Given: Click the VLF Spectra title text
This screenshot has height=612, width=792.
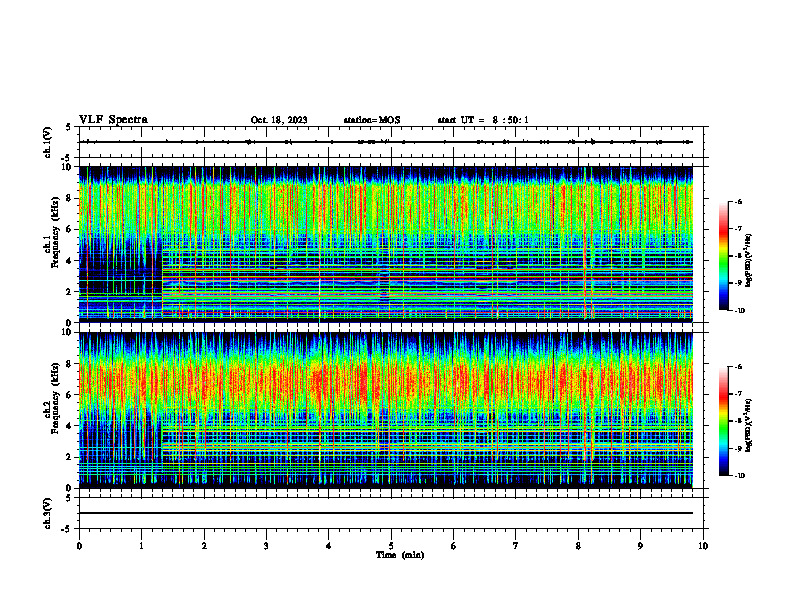Looking at the screenshot, I should [x=113, y=120].
